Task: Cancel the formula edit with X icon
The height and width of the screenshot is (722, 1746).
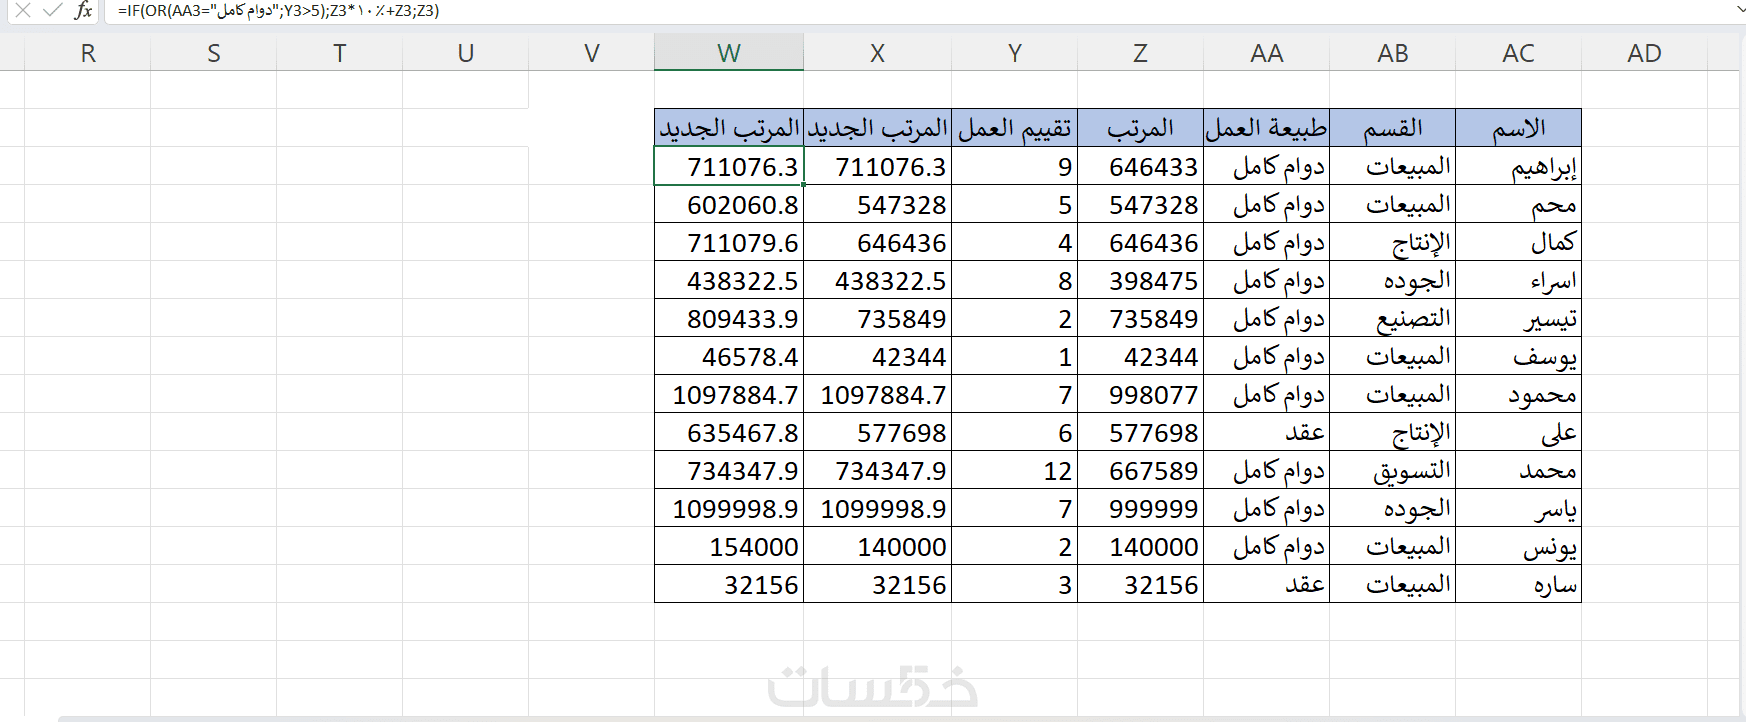Action: (x=23, y=10)
